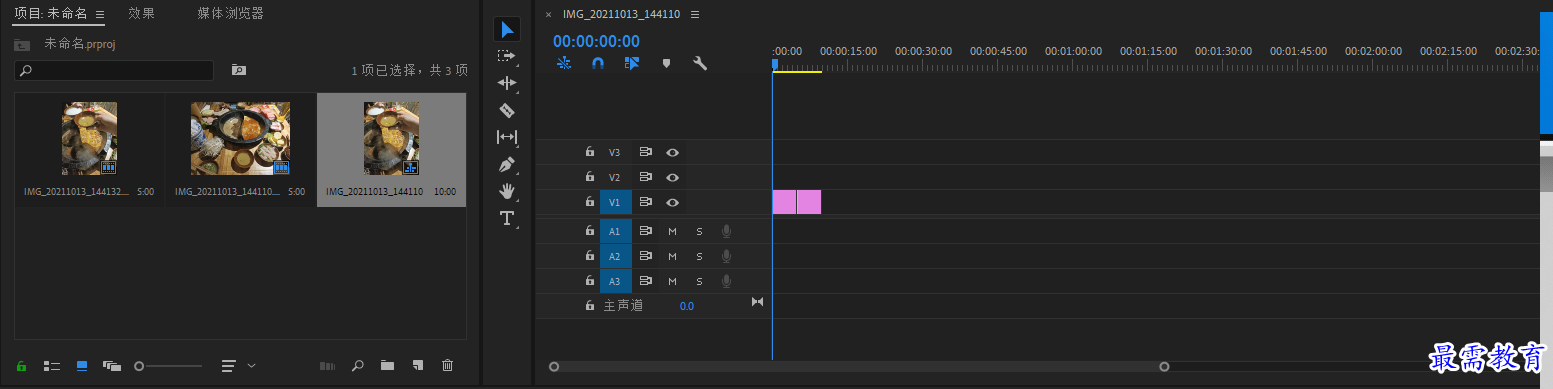This screenshot has height=389, width=1553.
Task: Select the Track Select Forward tool
Action: [x=506, y=56]
